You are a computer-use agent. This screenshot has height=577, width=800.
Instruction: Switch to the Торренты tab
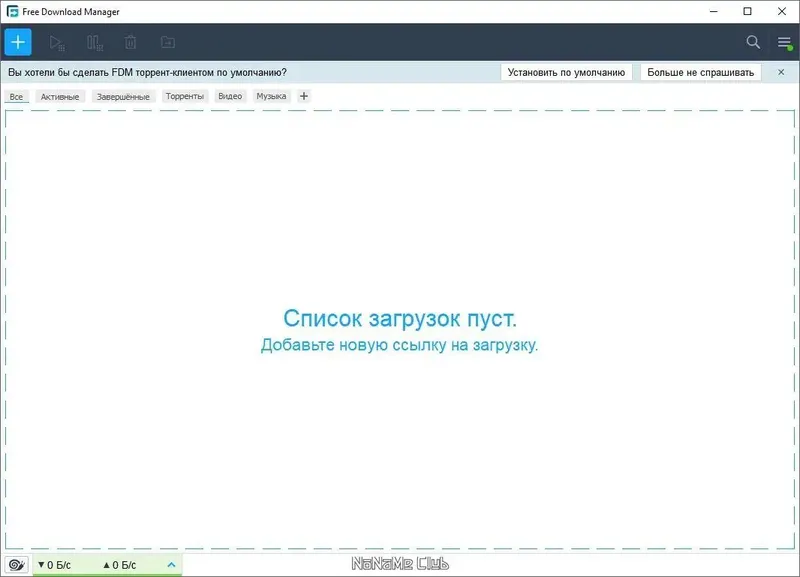coord(183,96)
